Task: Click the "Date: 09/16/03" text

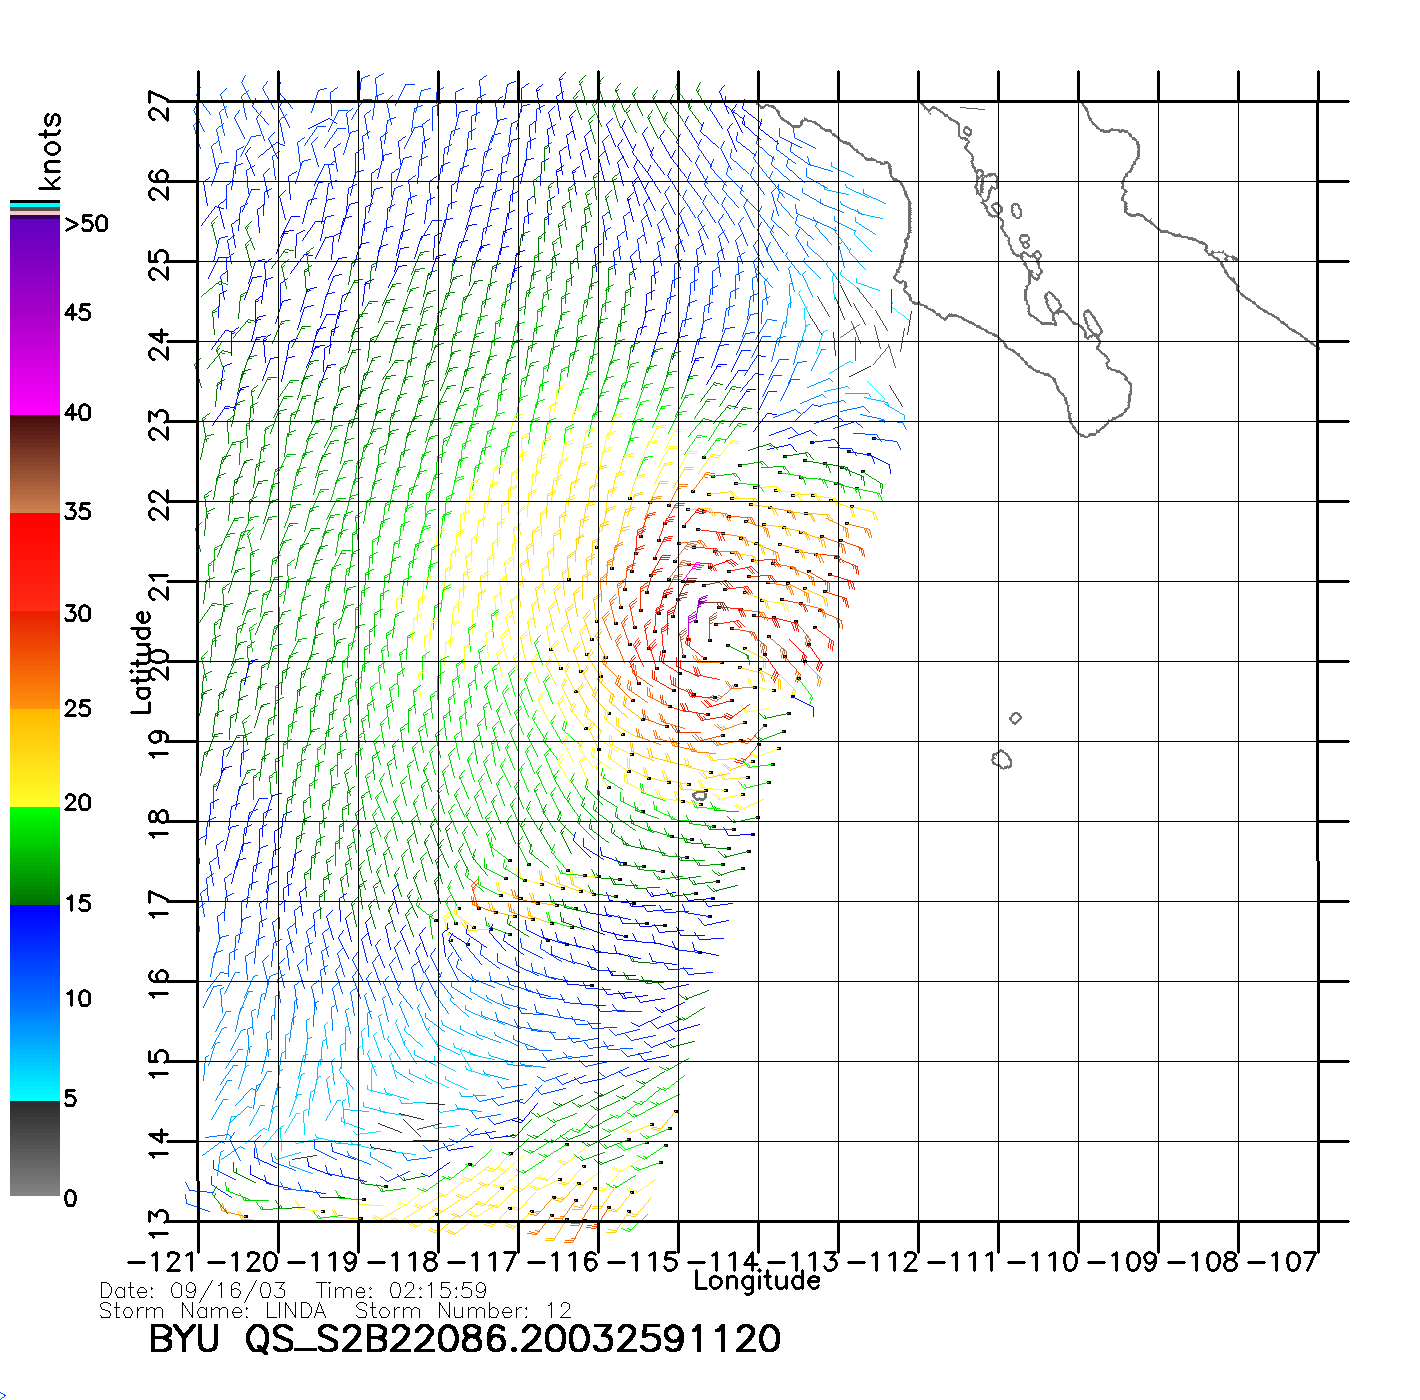Action: tap(193, 1290)
